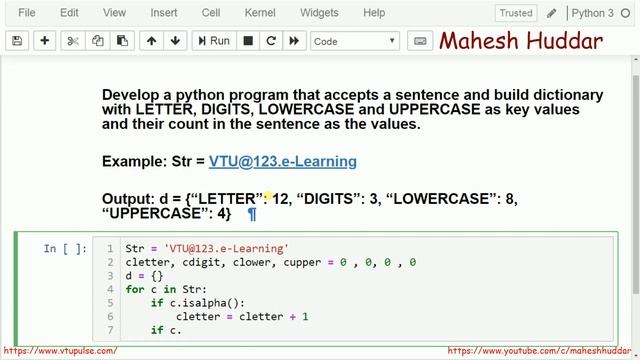The image size is (640, 360).
Task: Insert a new cell with plus icon
Action: pos(44,41)
